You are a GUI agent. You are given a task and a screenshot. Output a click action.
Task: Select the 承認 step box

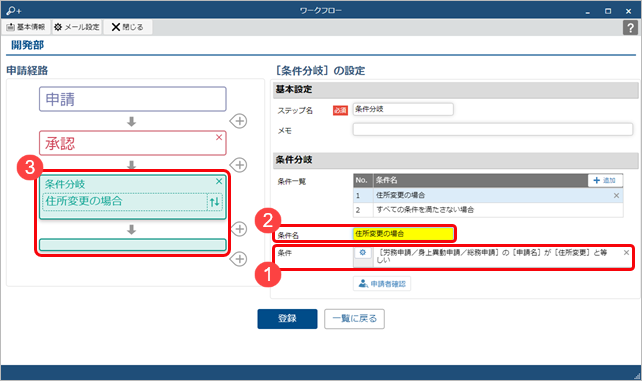pos(133,143)
